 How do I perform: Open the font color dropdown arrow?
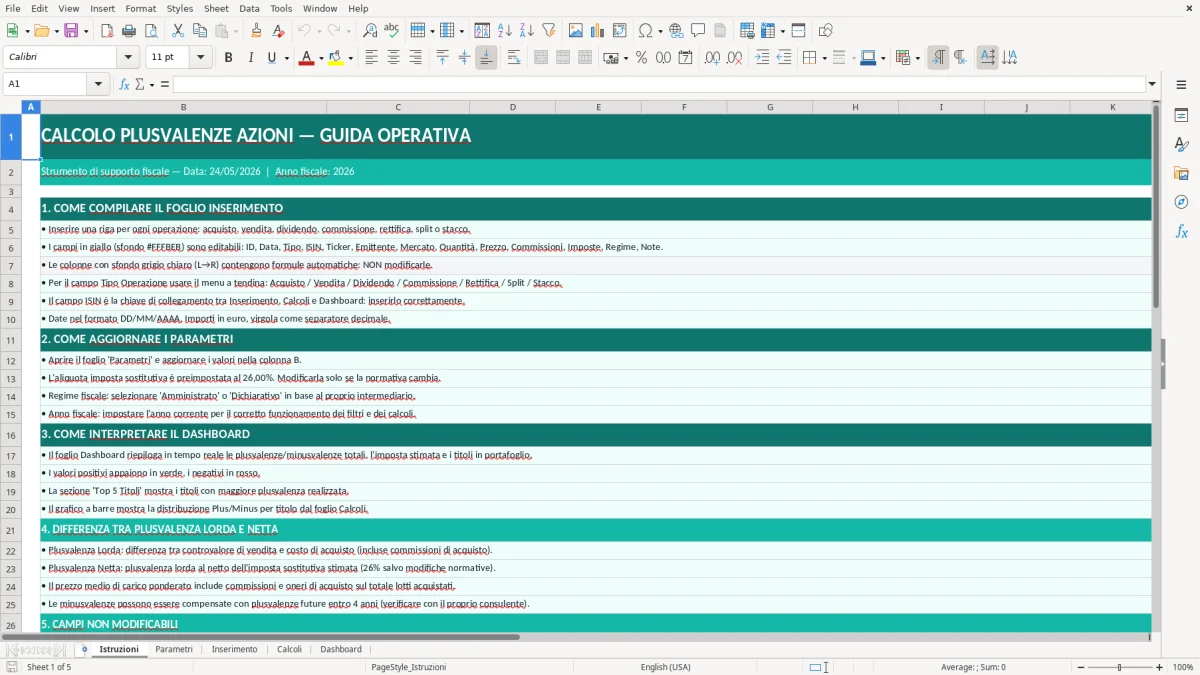point(320,58)
